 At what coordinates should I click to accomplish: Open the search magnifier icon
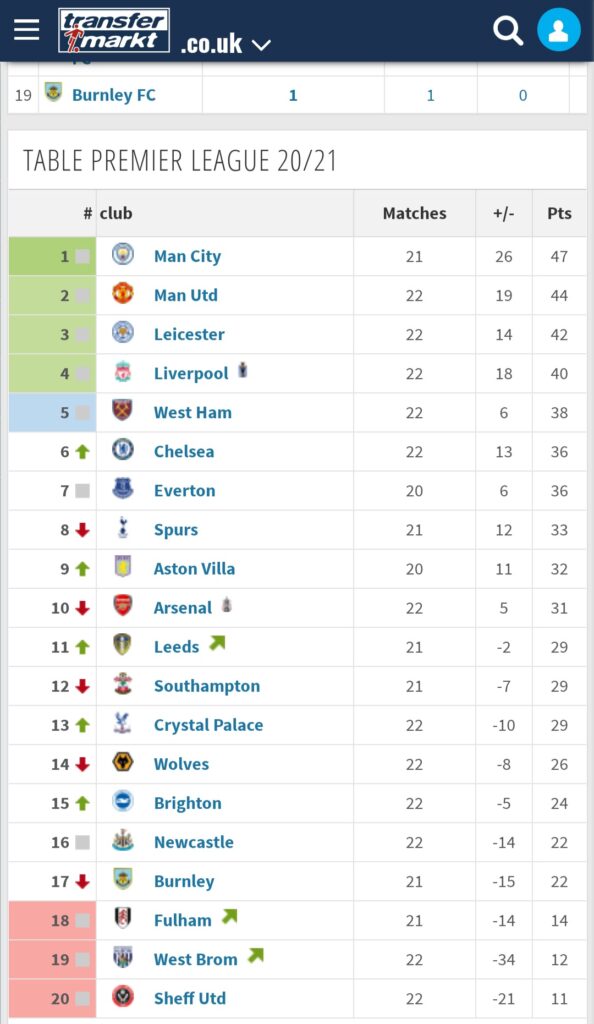point(508,30)
